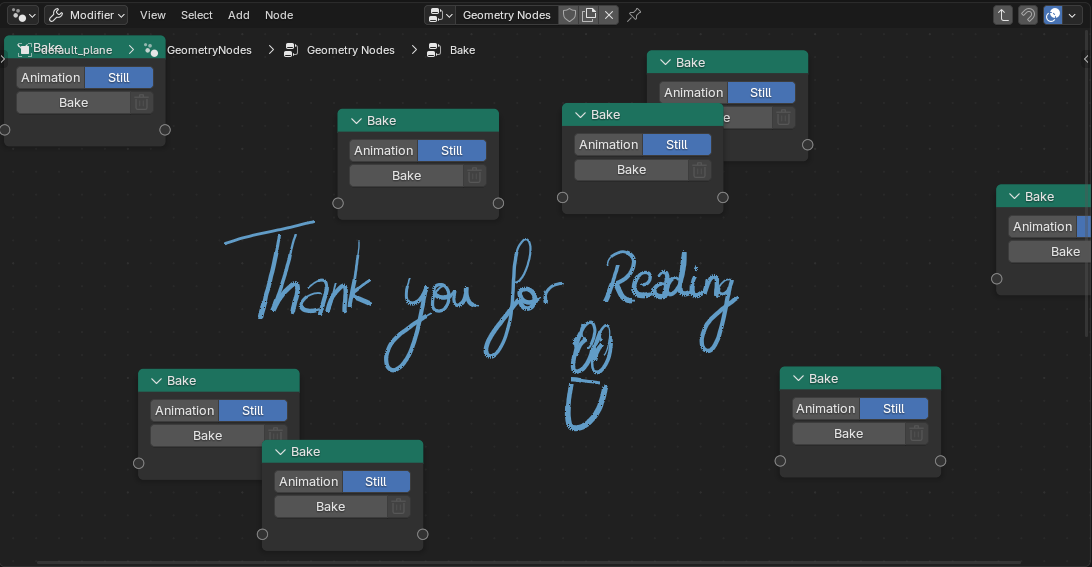Collapse the bottom Bake node overlapping another node
Image resolution: width=1092 pixels, height=567 pixels.
click(281, 452)
